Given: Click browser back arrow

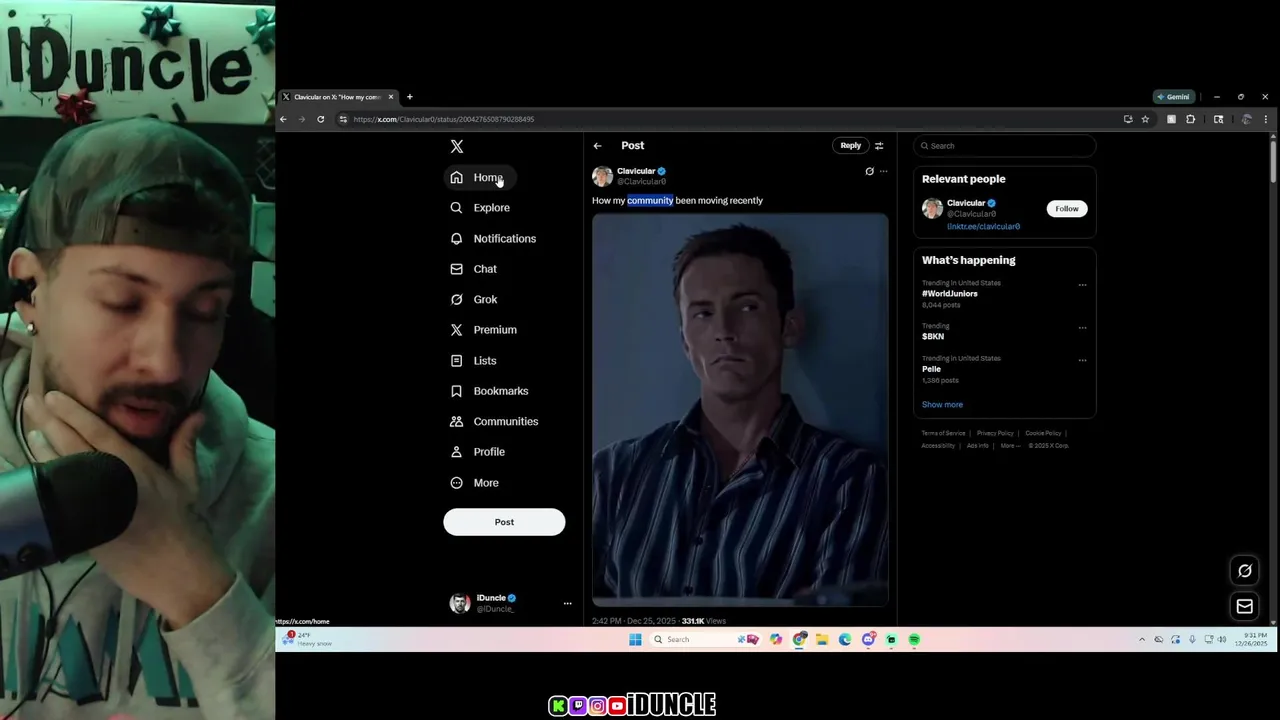Looking at the screenshot, I should point(283,119).
